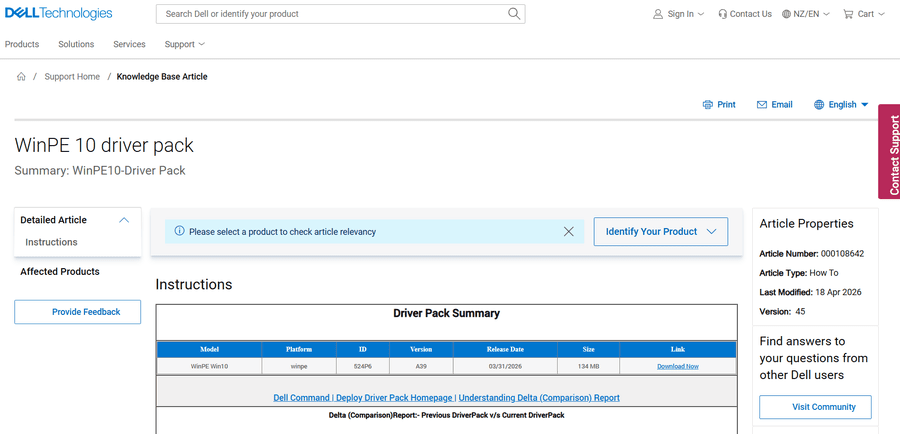Open the Support menu
This screenshot has width=900, height=434.
click(x=180, y=44)
